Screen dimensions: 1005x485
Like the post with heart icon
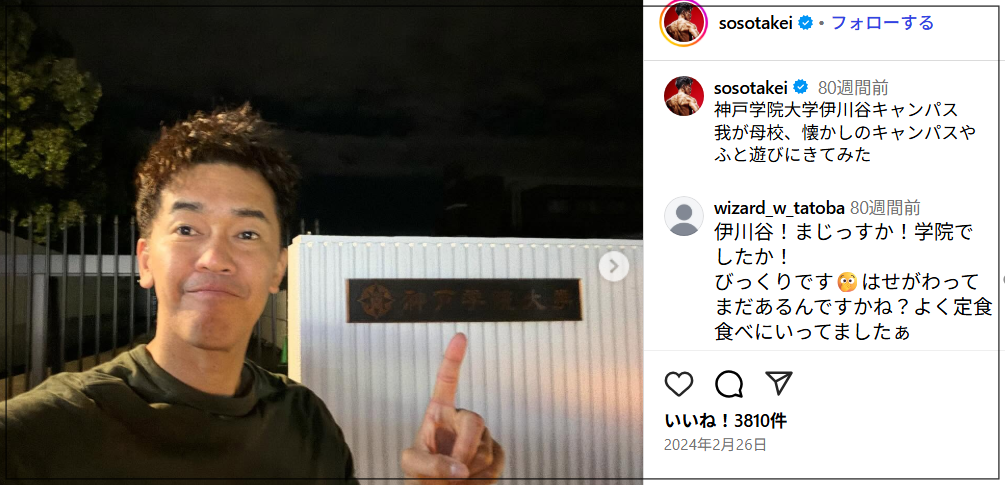click(679, 384)
